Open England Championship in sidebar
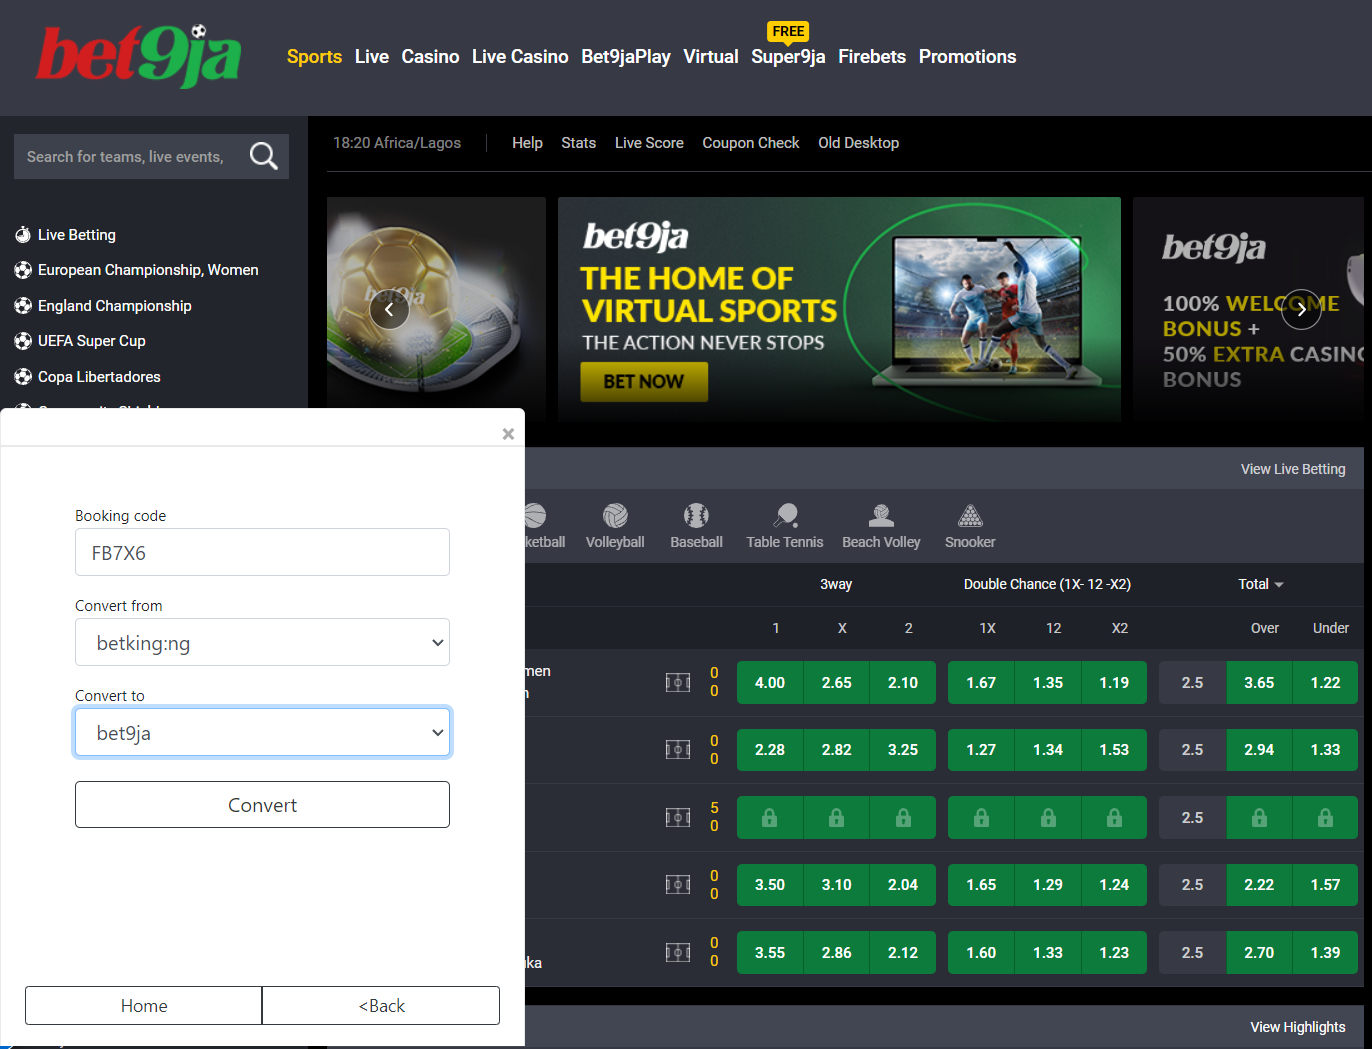Viewport: 1372px width, 1049px height. tap(114, 306)
